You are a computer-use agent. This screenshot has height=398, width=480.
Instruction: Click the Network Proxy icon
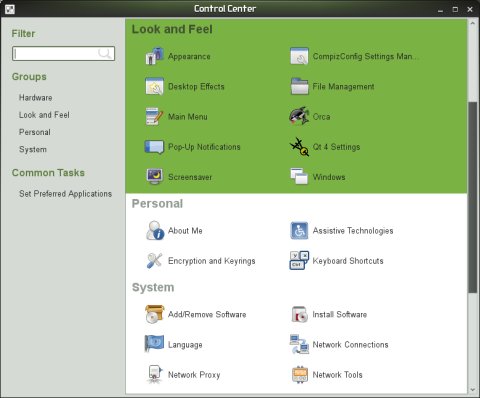(x=154, y=374)
